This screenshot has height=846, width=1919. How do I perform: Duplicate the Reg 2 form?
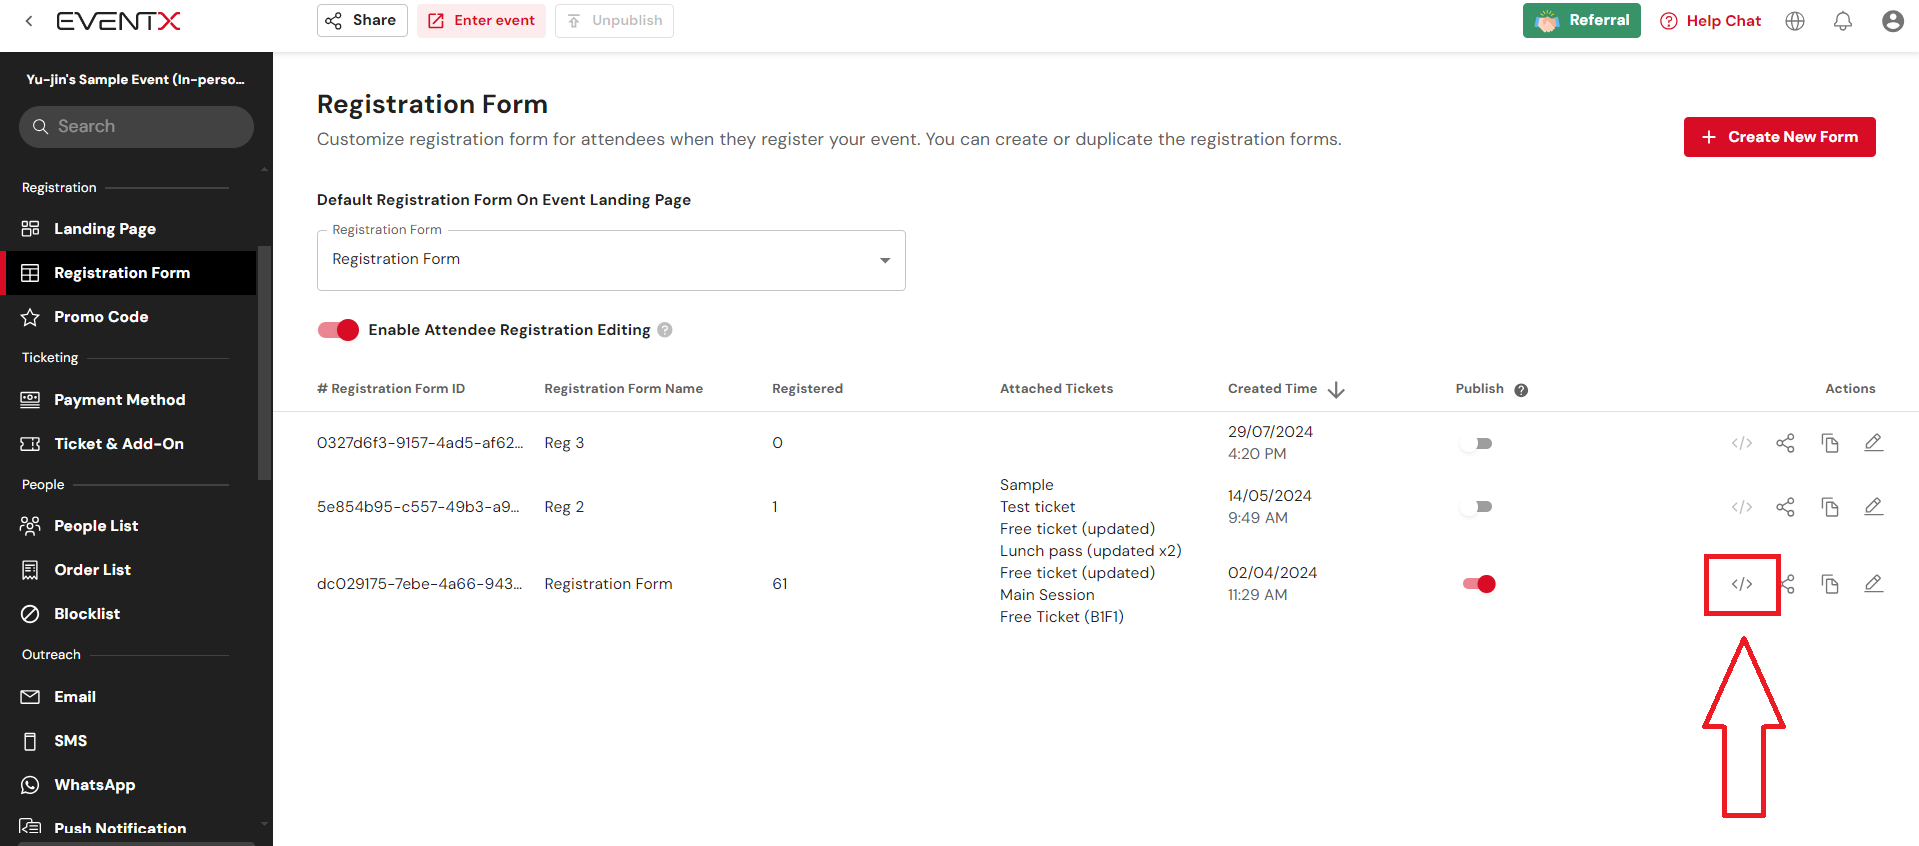point(1830,507)
